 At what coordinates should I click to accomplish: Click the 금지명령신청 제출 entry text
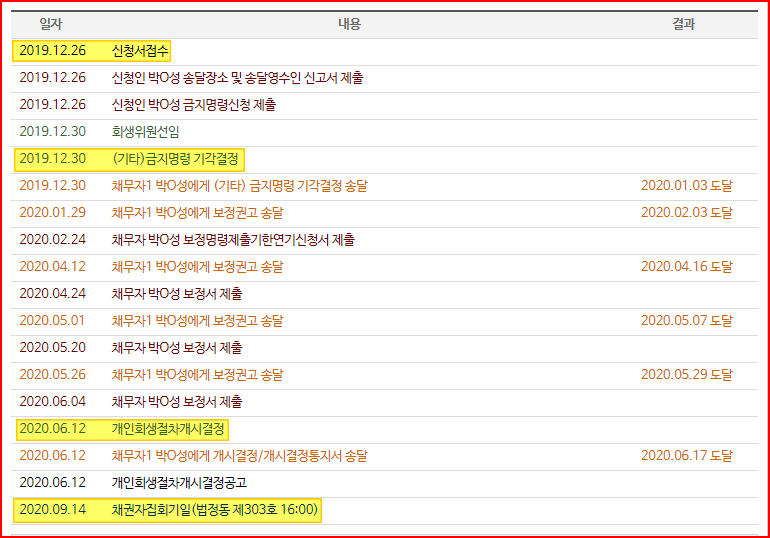tap(193, 105)
